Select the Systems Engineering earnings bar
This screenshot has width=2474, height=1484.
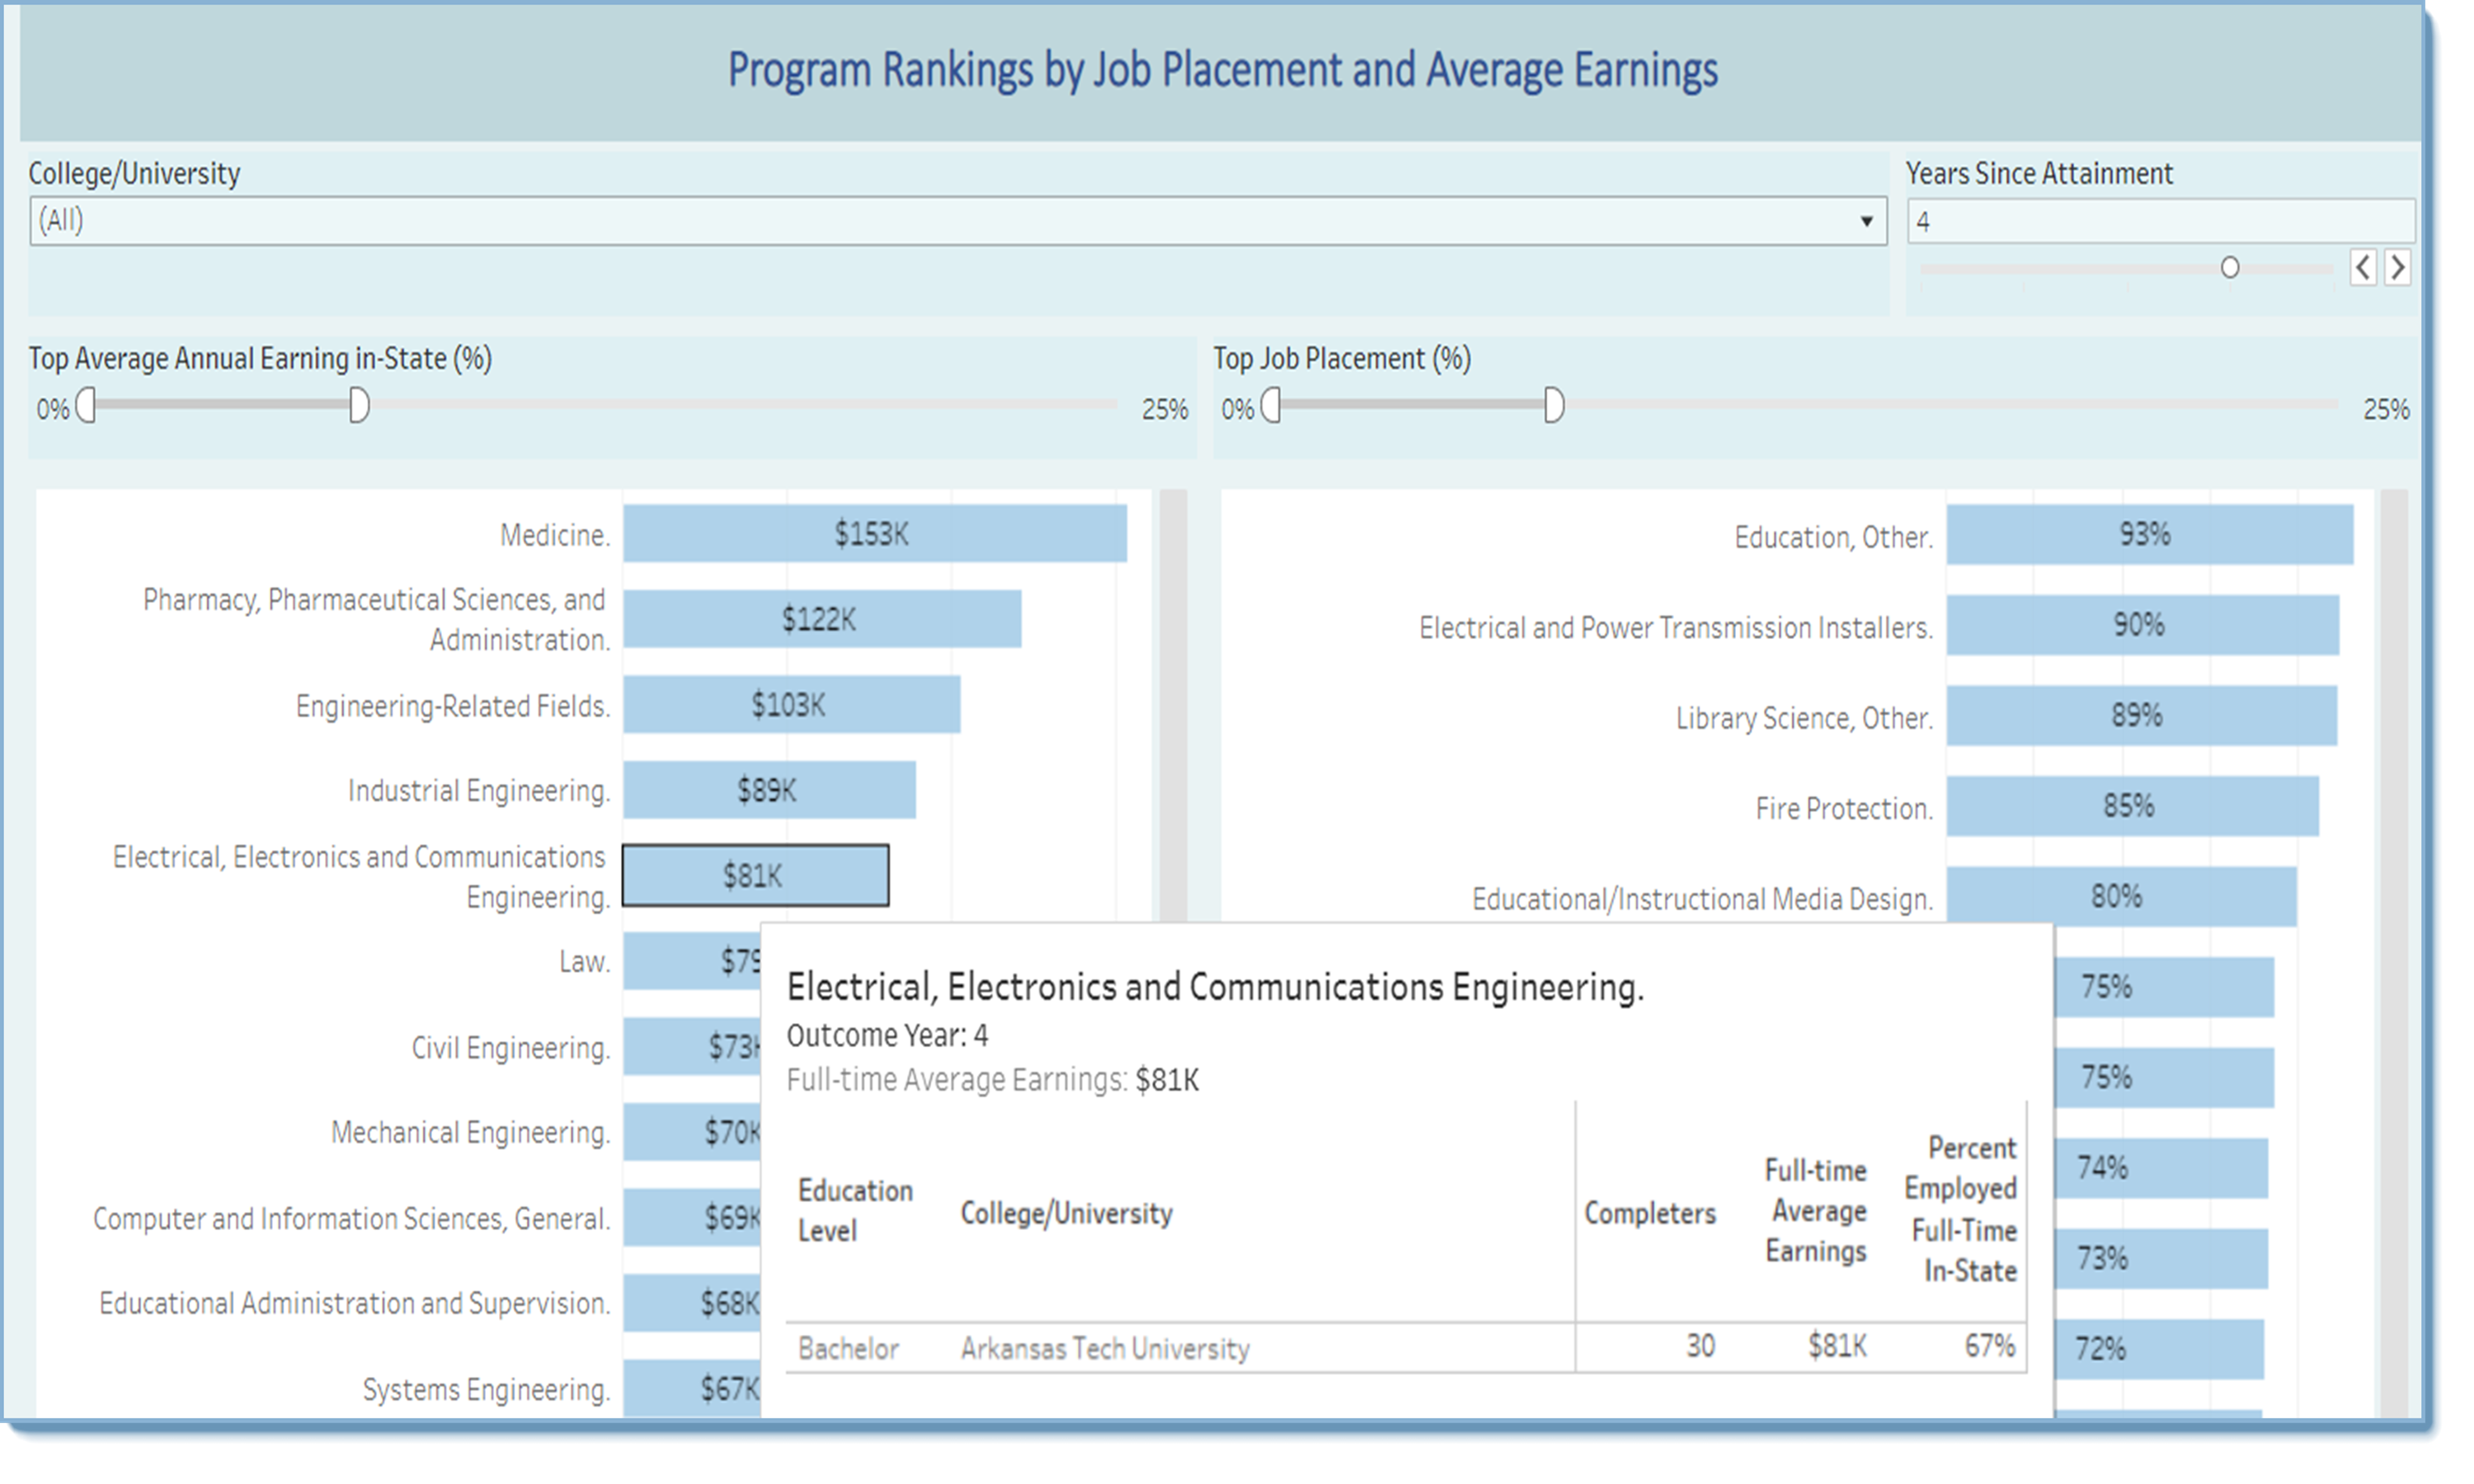[x=692, y=1388]
